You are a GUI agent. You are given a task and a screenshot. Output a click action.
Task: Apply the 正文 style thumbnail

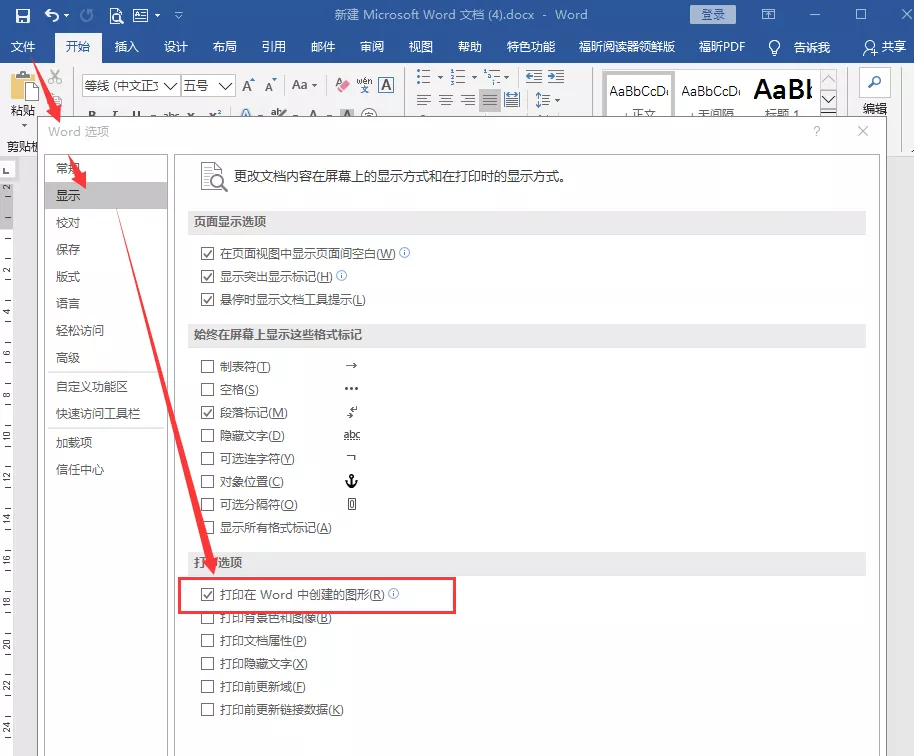click(x=639, y=94)
